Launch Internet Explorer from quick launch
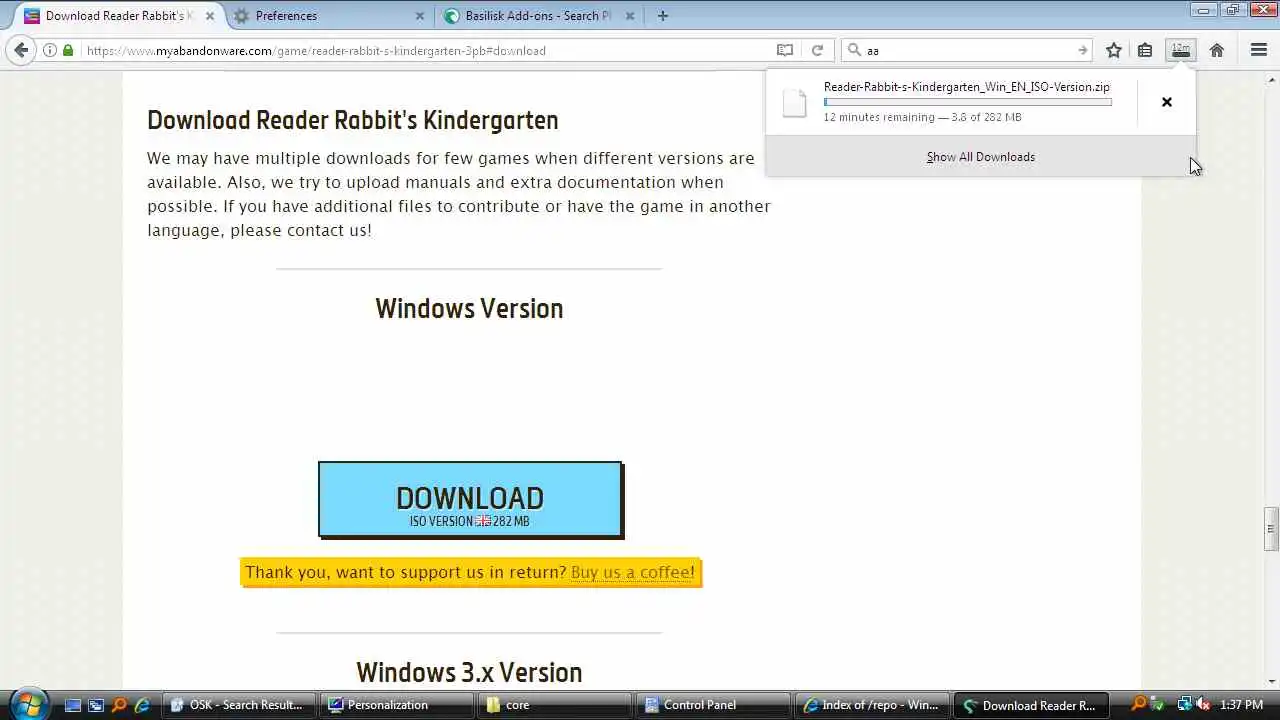Viewport: 1280px width, 720px height. click(142, 705)
